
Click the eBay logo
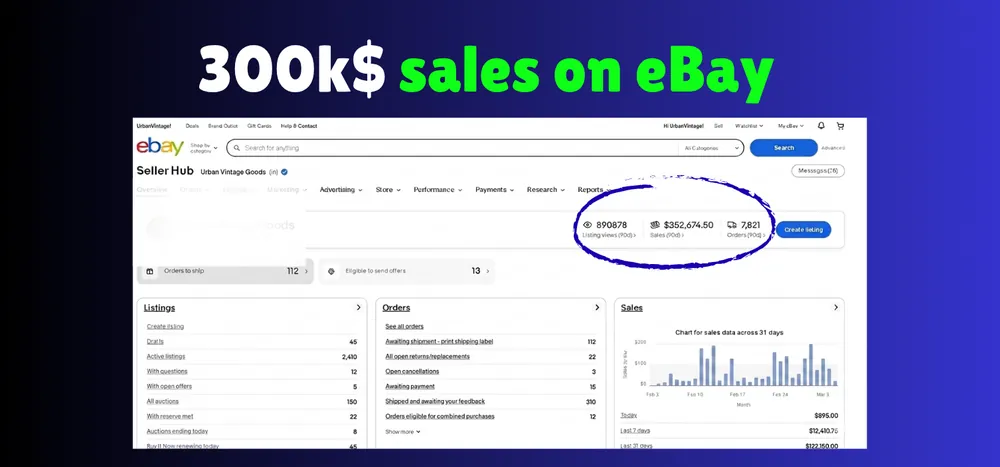[x=159, y=147]
